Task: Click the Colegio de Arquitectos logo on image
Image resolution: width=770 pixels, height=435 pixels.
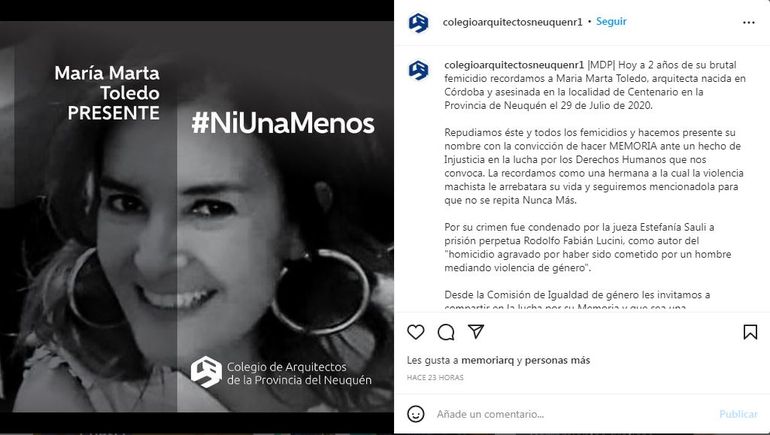Action: click(x=206, y=372)
